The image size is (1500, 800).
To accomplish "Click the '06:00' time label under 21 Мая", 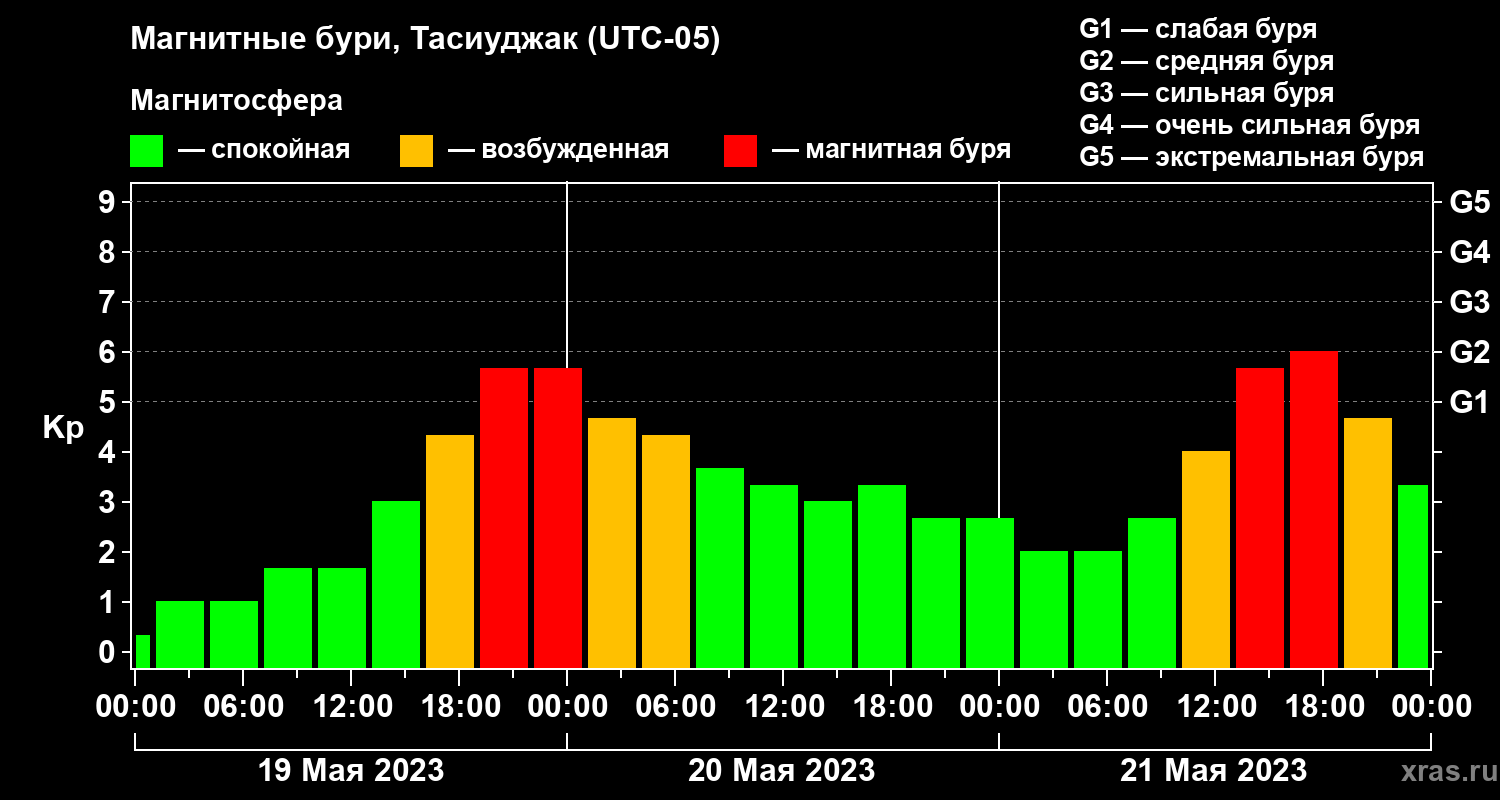I will pos(1107,707).
